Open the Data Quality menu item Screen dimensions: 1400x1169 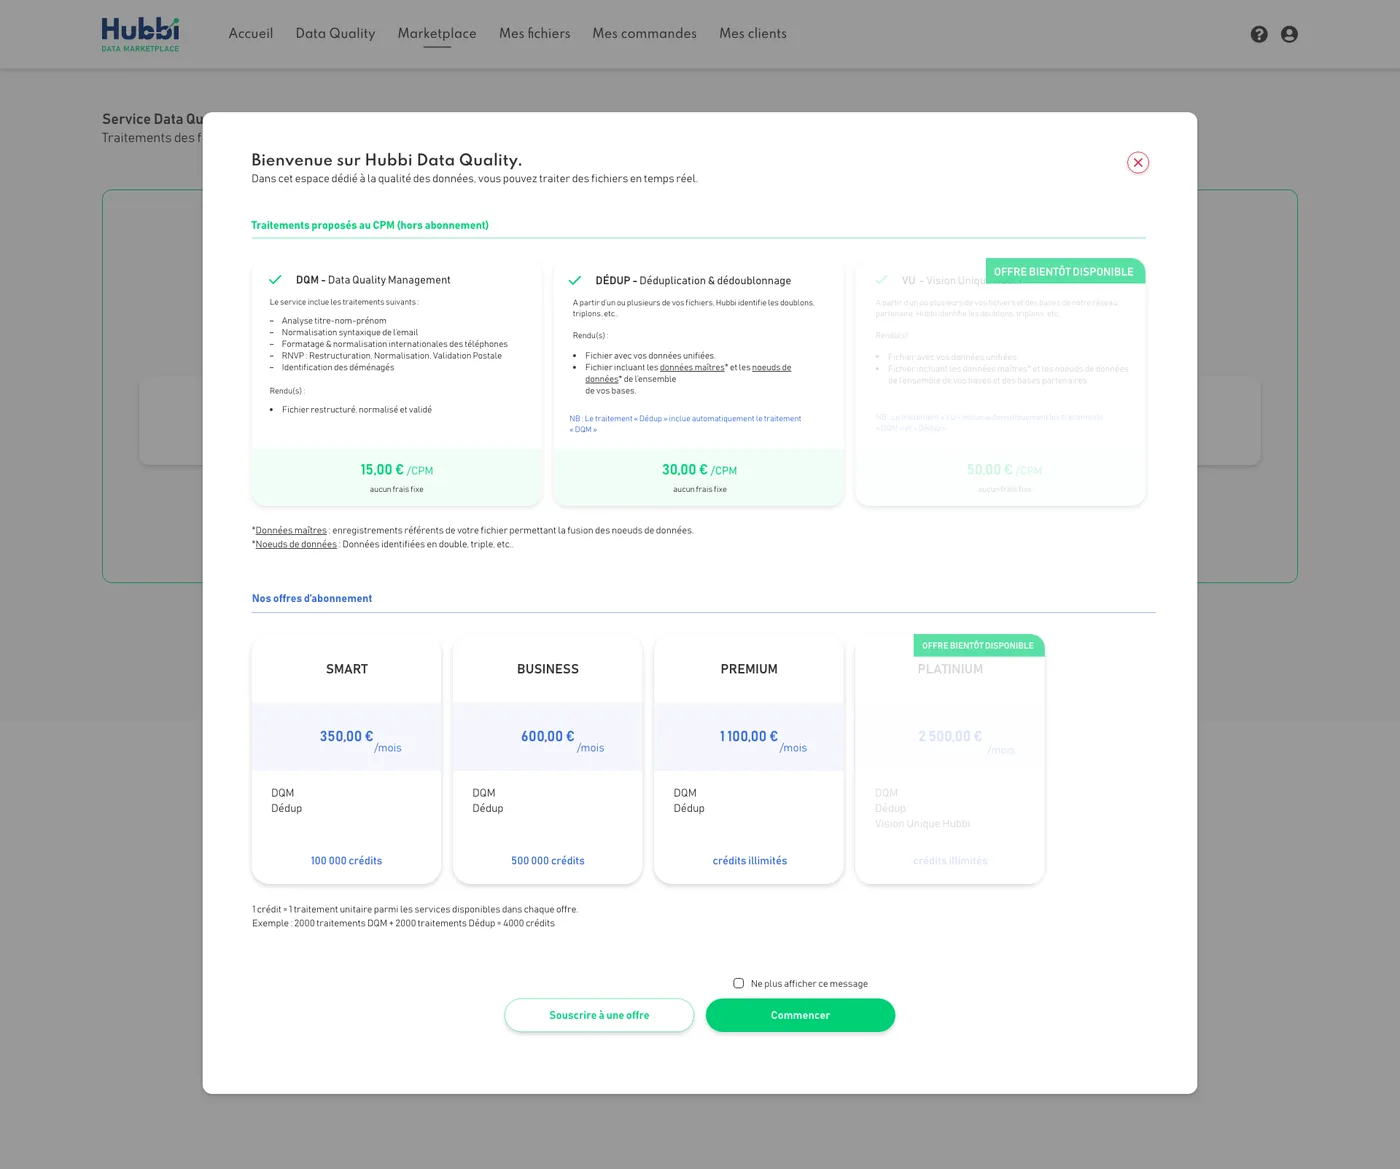tap(335, 33)
